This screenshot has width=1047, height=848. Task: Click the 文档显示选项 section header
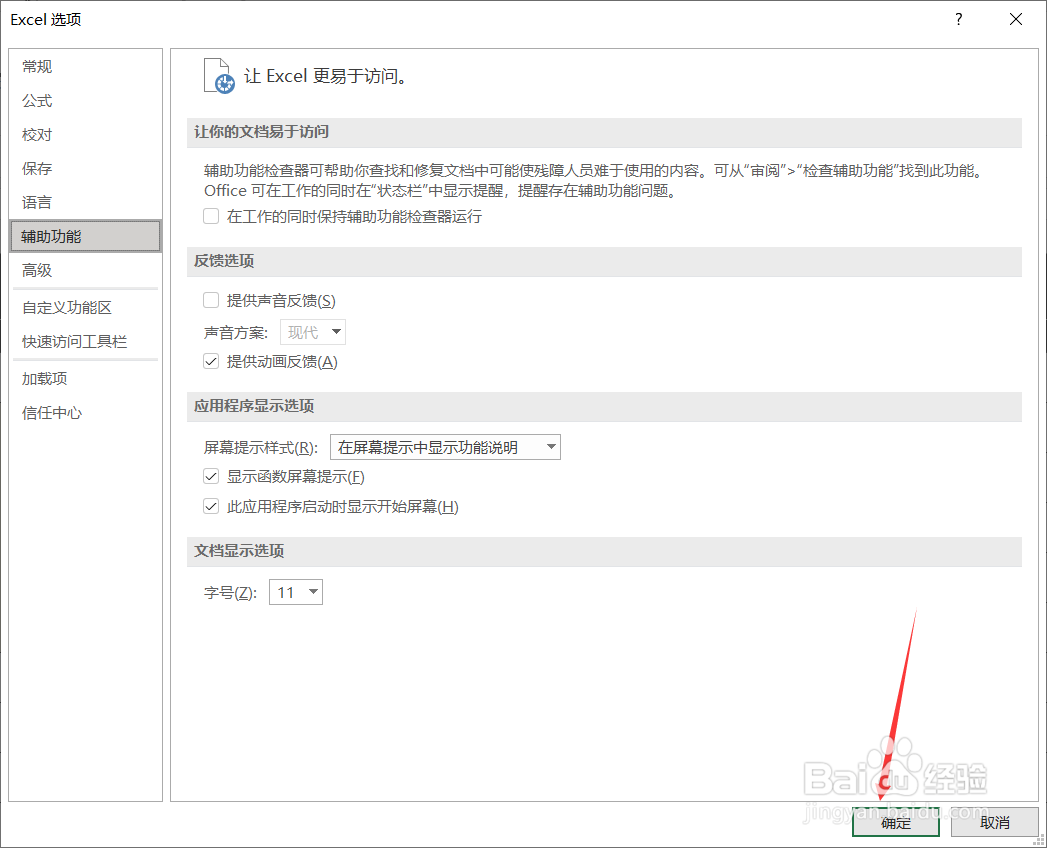pyautogui.click(x=604, y=551)
